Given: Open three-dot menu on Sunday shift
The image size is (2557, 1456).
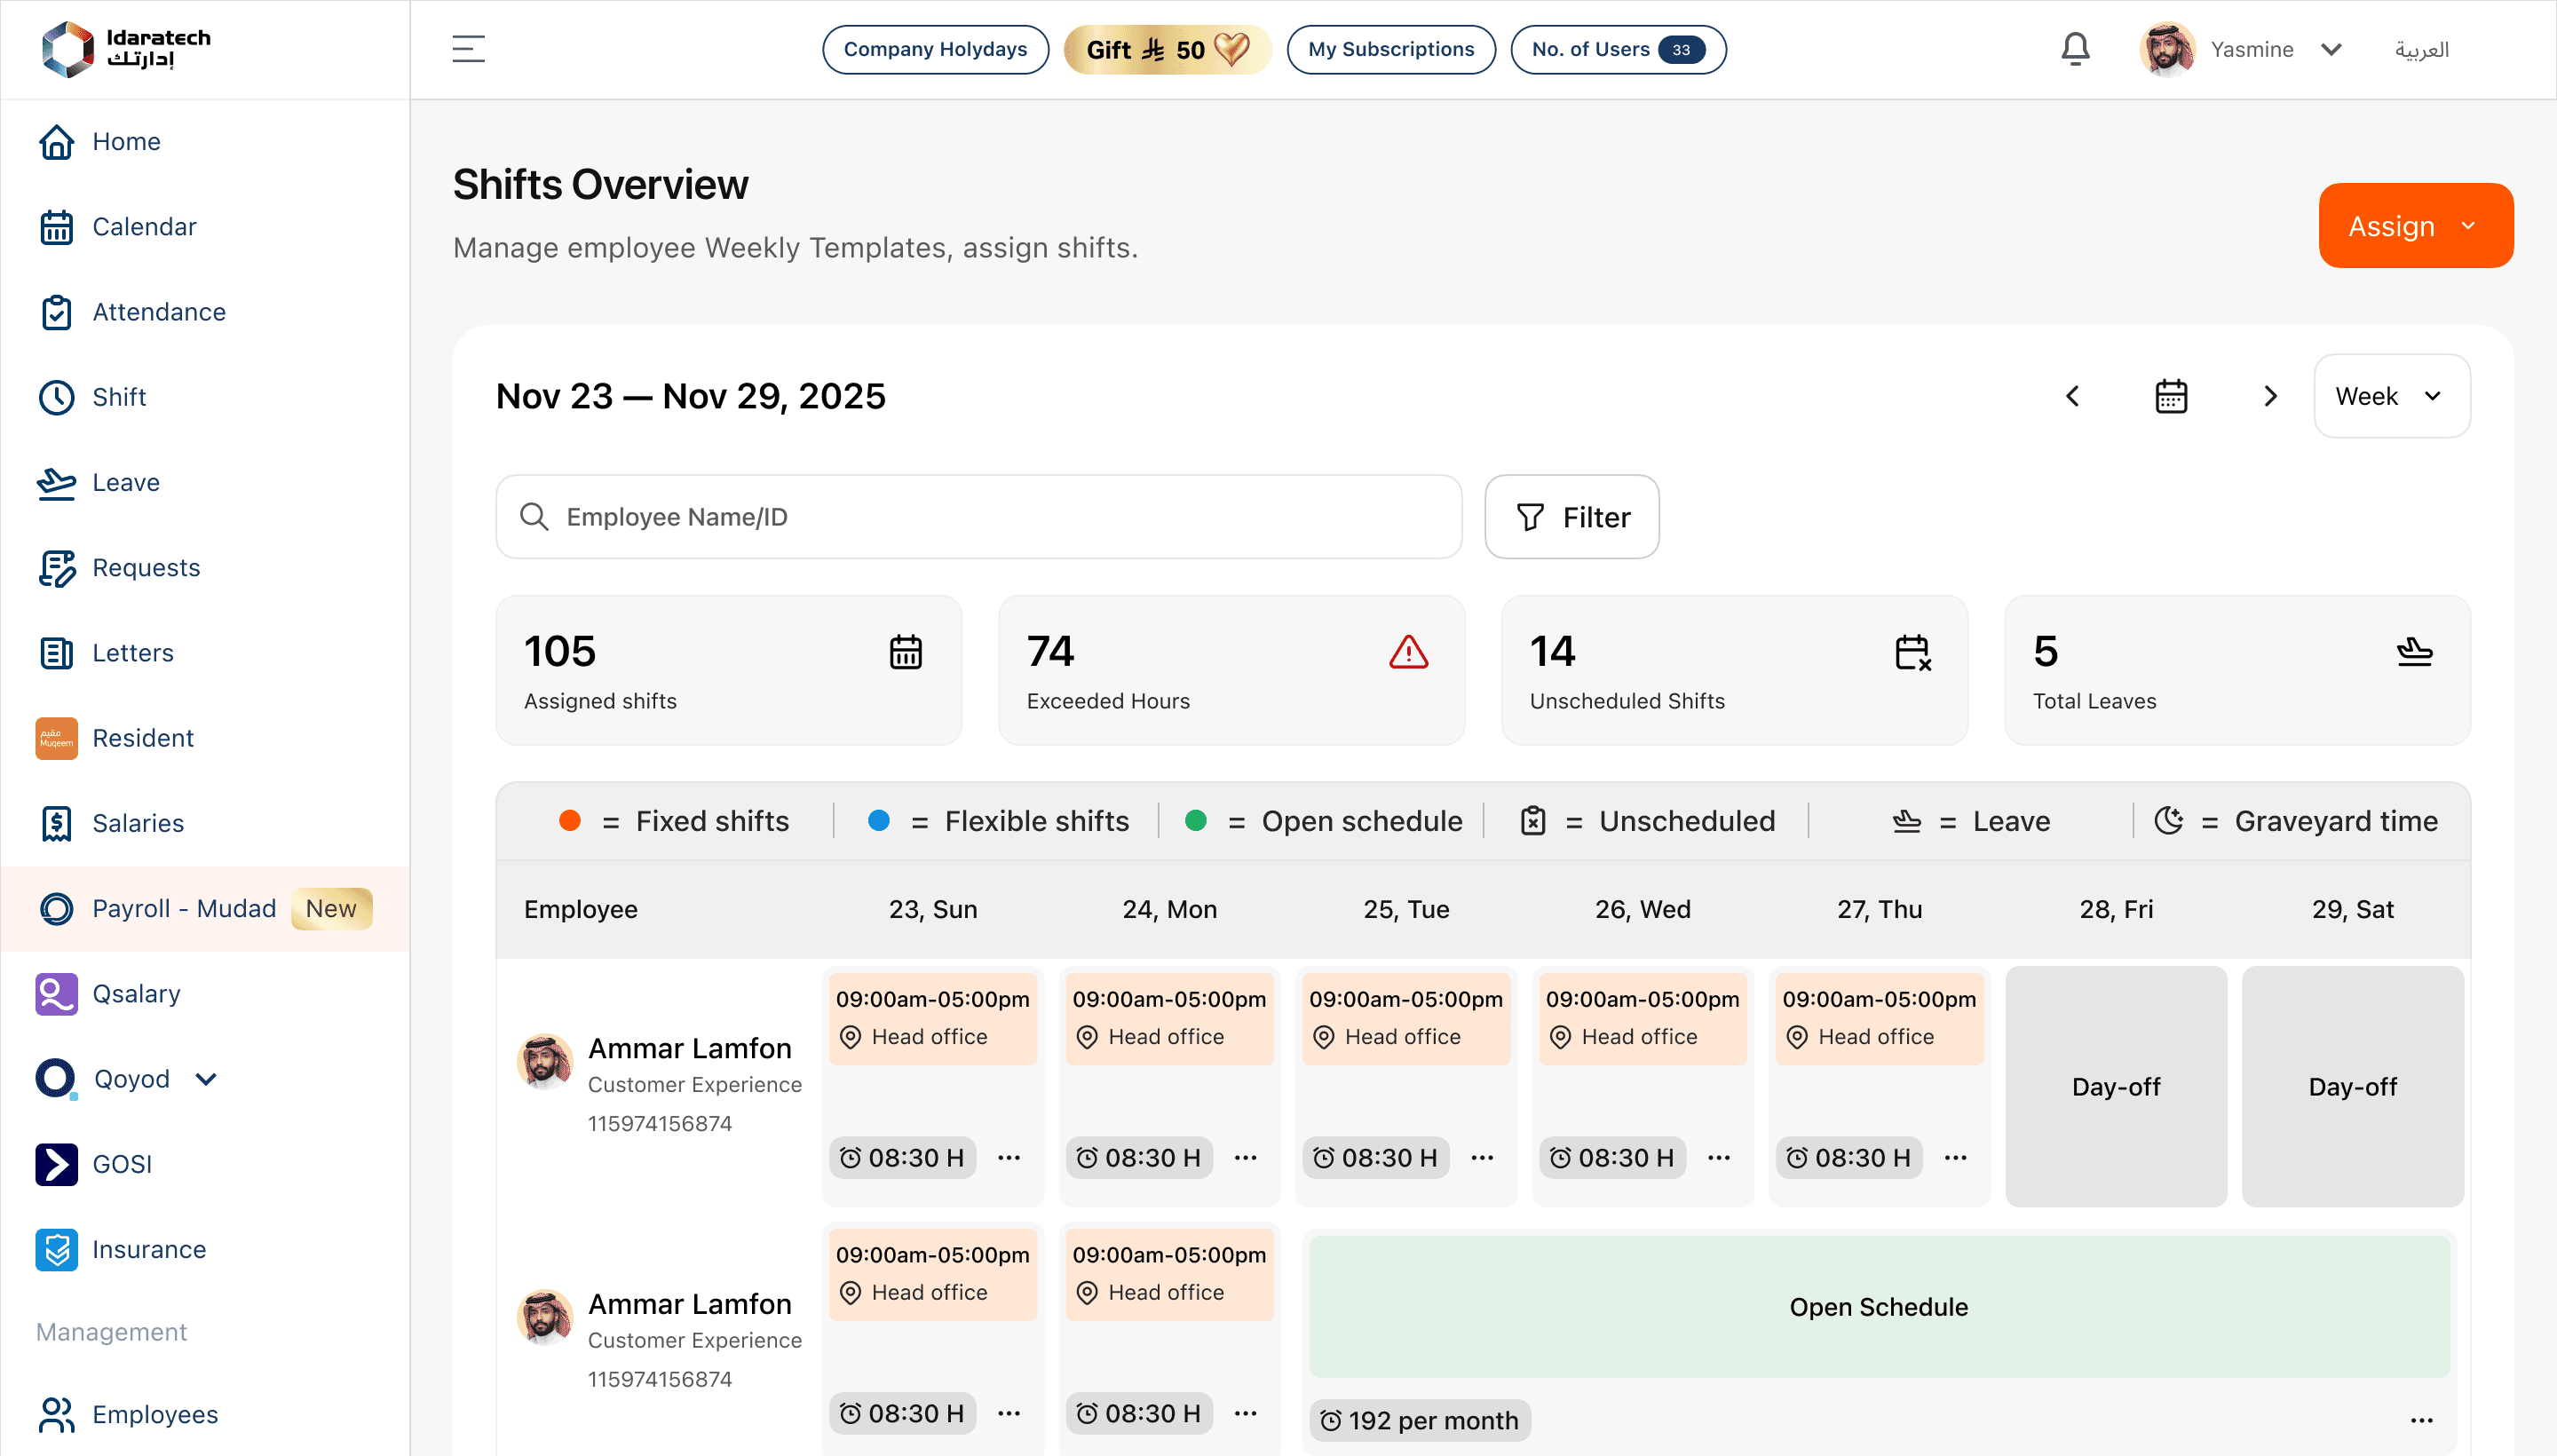Looking at the screenshot, I should click(1009, 1158).
